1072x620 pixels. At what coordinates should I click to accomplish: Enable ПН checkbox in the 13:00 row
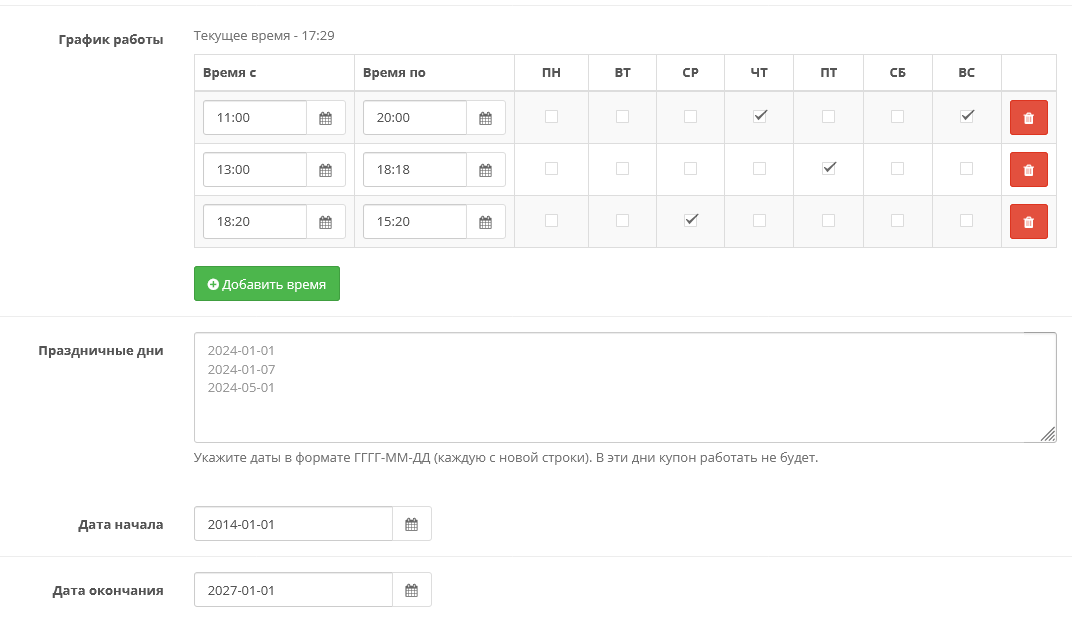tap(551, 168)
